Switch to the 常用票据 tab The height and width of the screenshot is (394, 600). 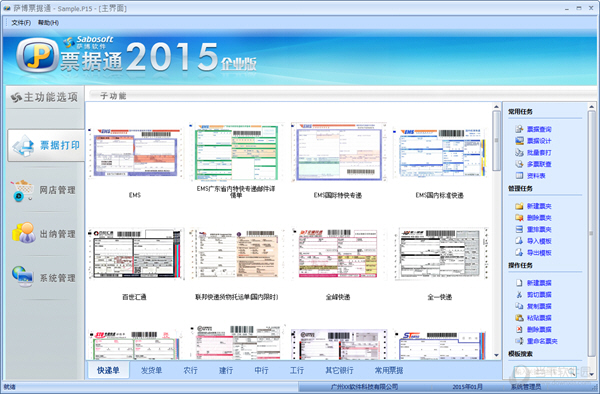click(389, 370)
